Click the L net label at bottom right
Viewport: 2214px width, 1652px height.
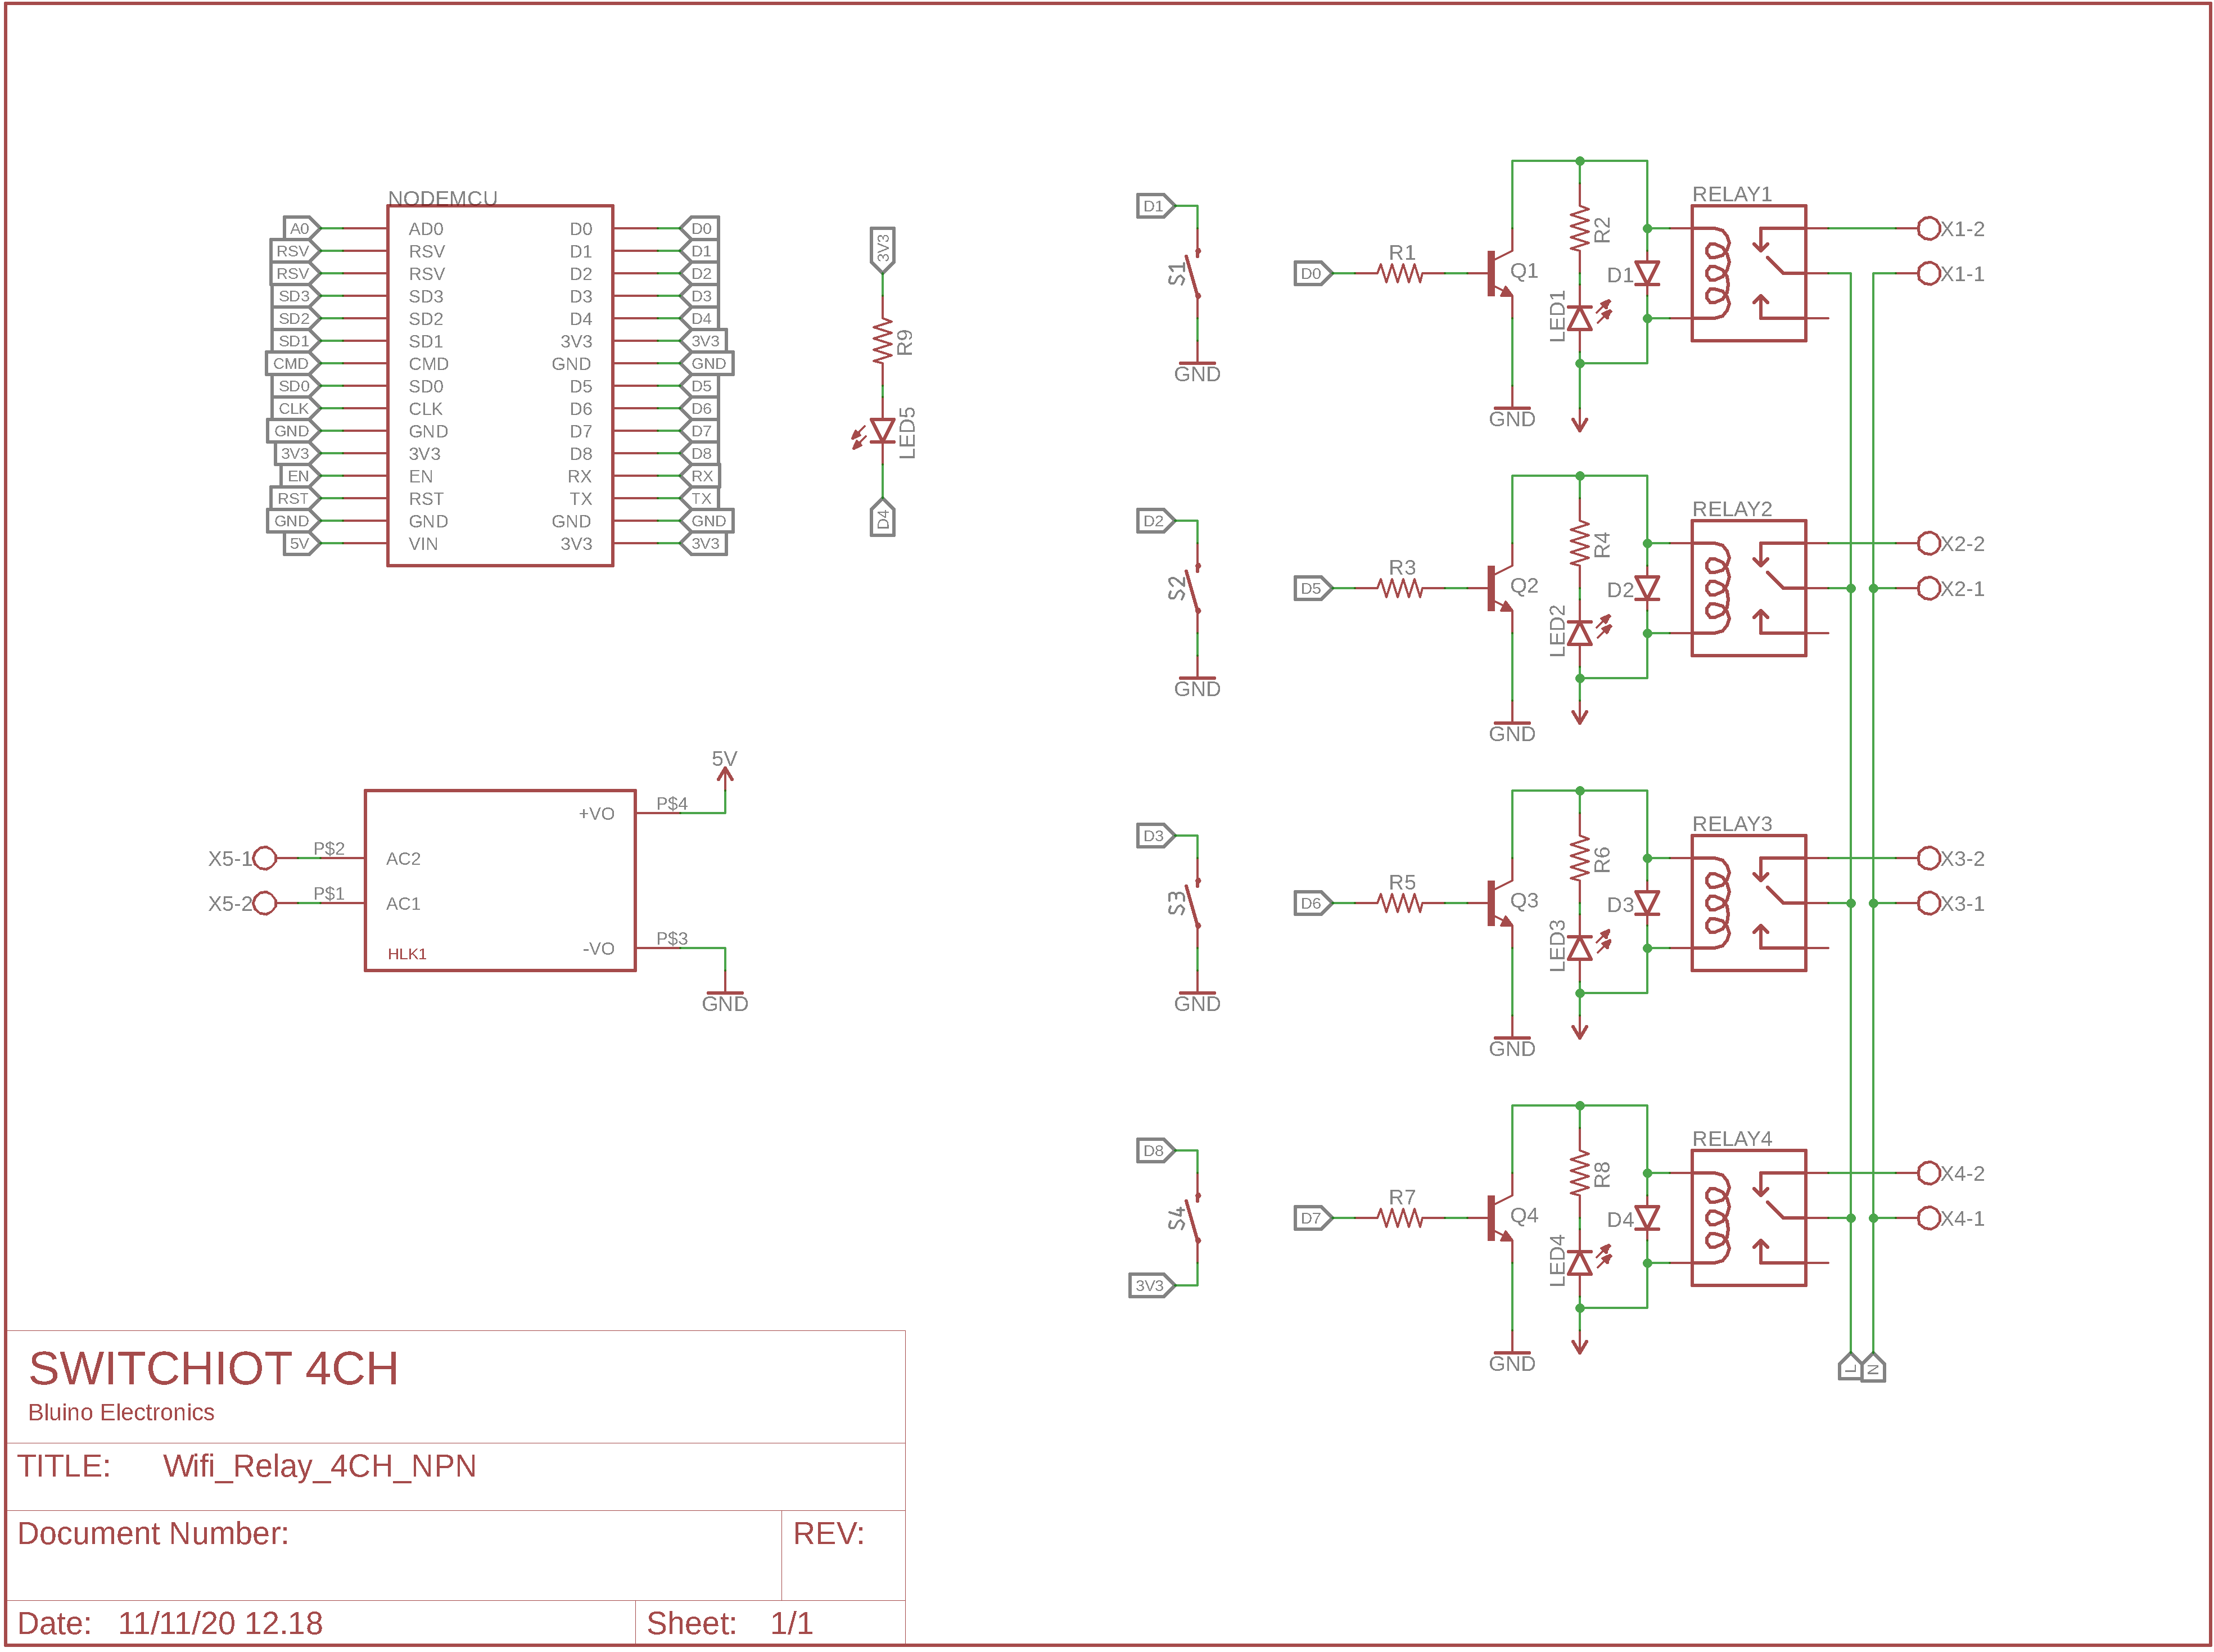pos(1850,1367)
